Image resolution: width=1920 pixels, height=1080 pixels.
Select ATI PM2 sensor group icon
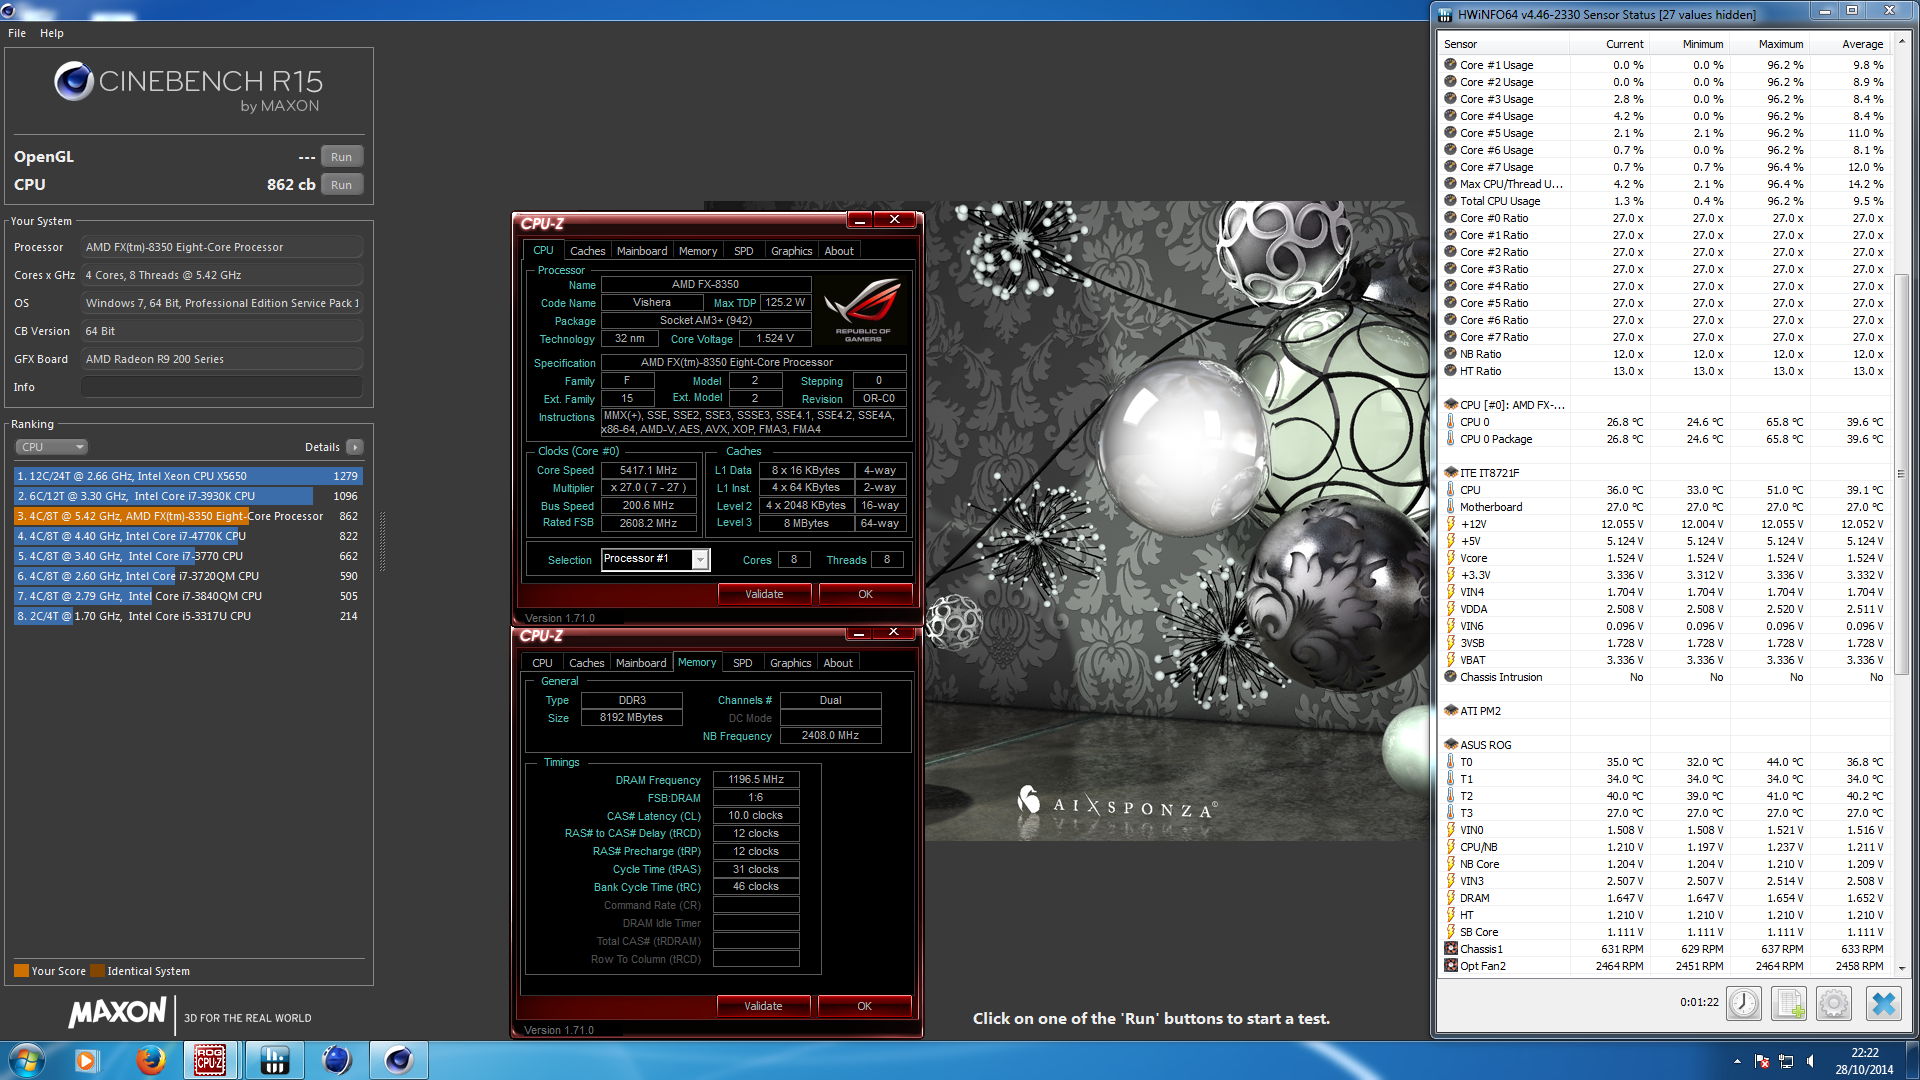(1450, 711)
